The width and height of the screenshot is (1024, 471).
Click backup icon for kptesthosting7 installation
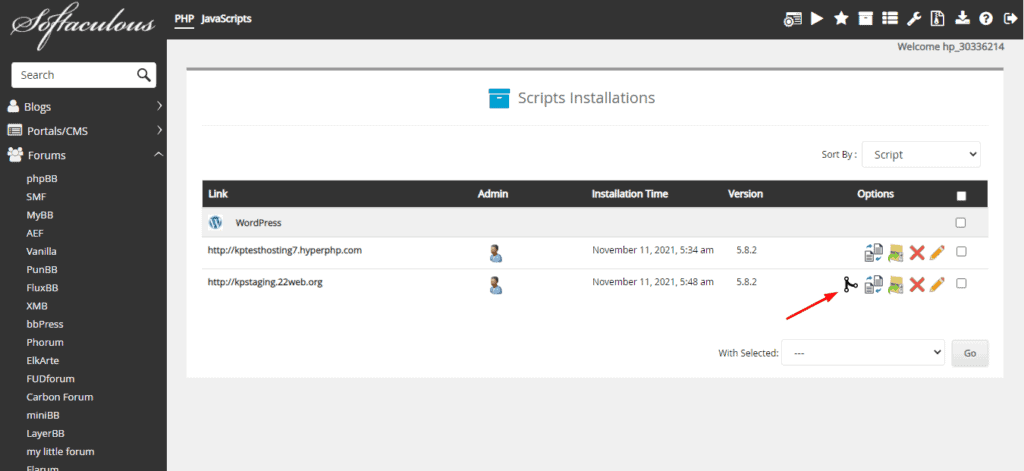pos(895,252)
